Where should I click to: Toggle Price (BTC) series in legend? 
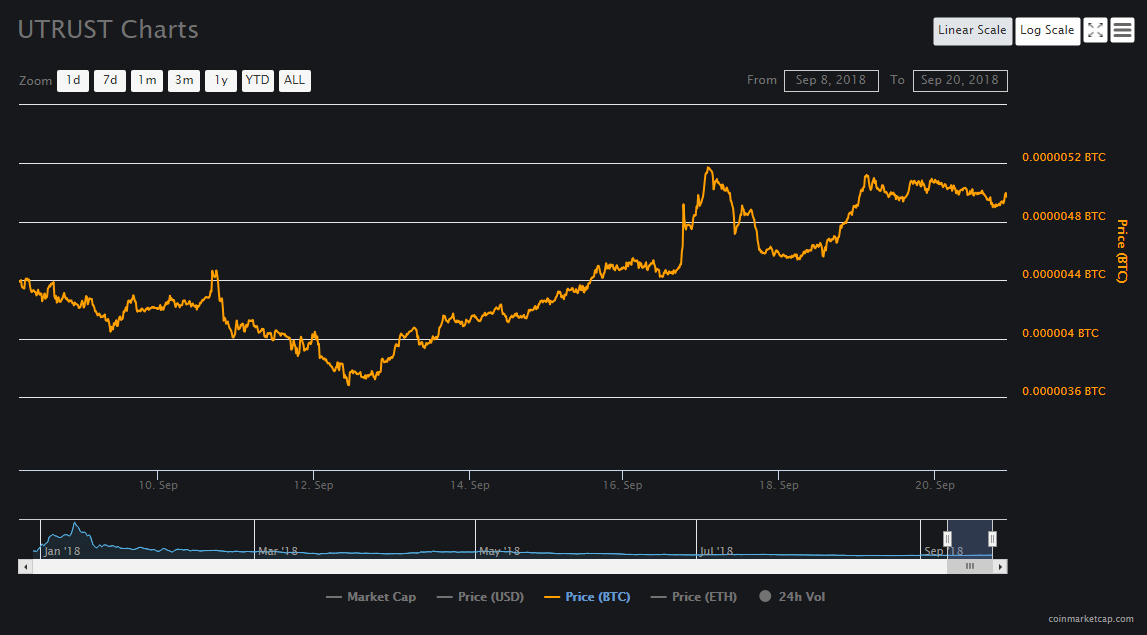pos(587,597)
